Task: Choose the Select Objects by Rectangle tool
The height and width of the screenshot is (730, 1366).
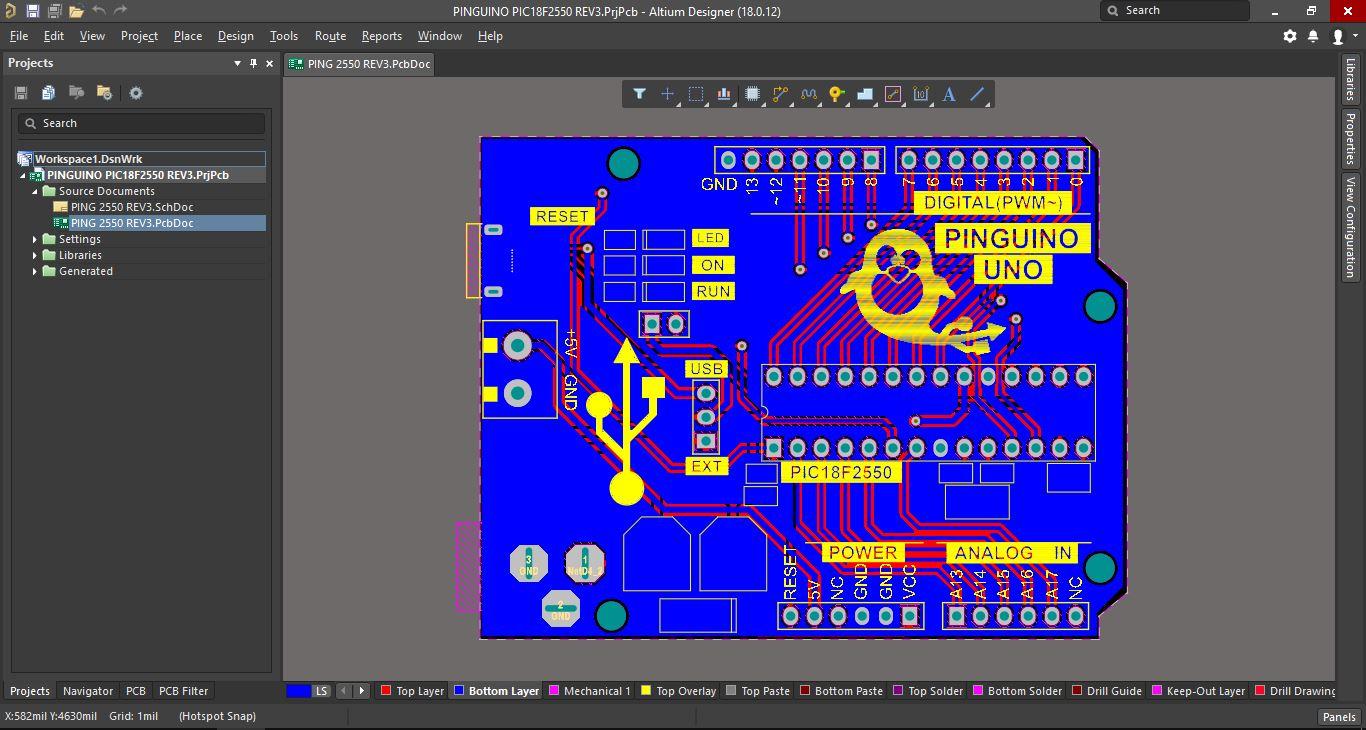Action: click(x=696, y=94)
